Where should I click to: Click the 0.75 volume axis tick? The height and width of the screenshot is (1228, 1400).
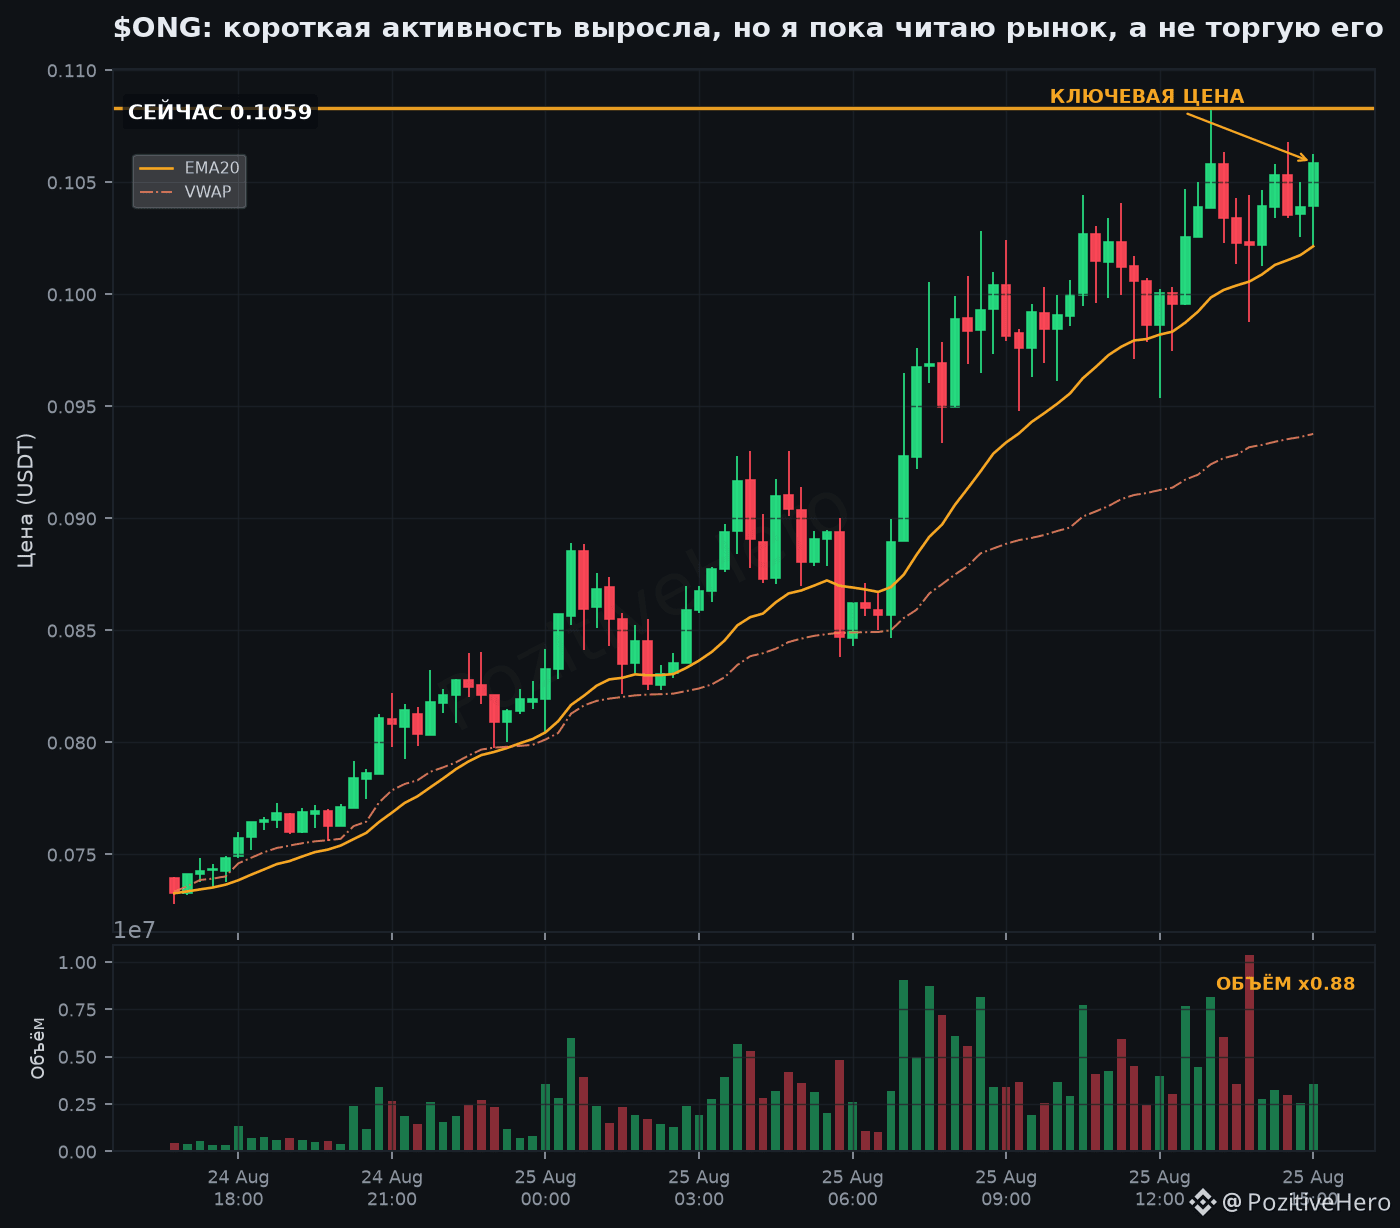coord(79,1010)
